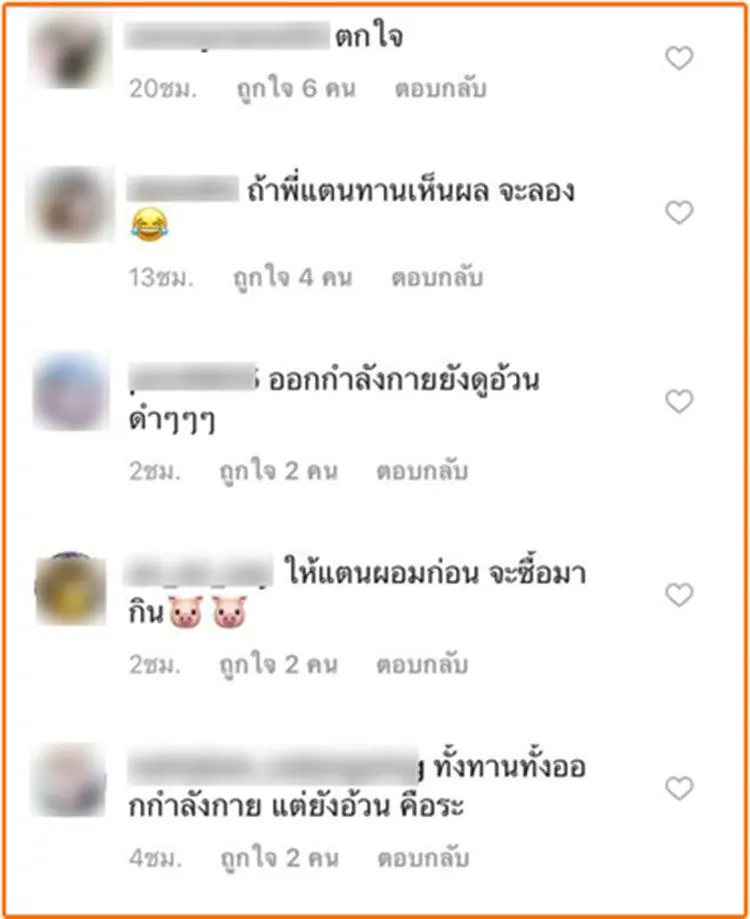750x919 pixels.
Task: Tap heart on 'ถ้าพี่แตนทานเห็นผล จะลอง' comment
Action: coord(679,212)
